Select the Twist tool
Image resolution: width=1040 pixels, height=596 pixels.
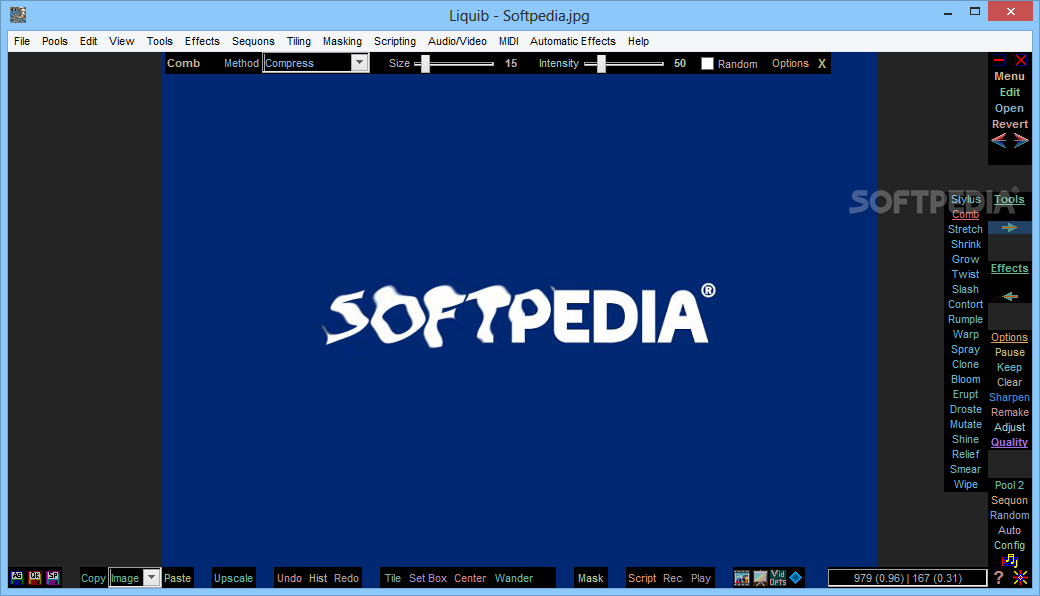pyautogui.click(x=965, y=274)
